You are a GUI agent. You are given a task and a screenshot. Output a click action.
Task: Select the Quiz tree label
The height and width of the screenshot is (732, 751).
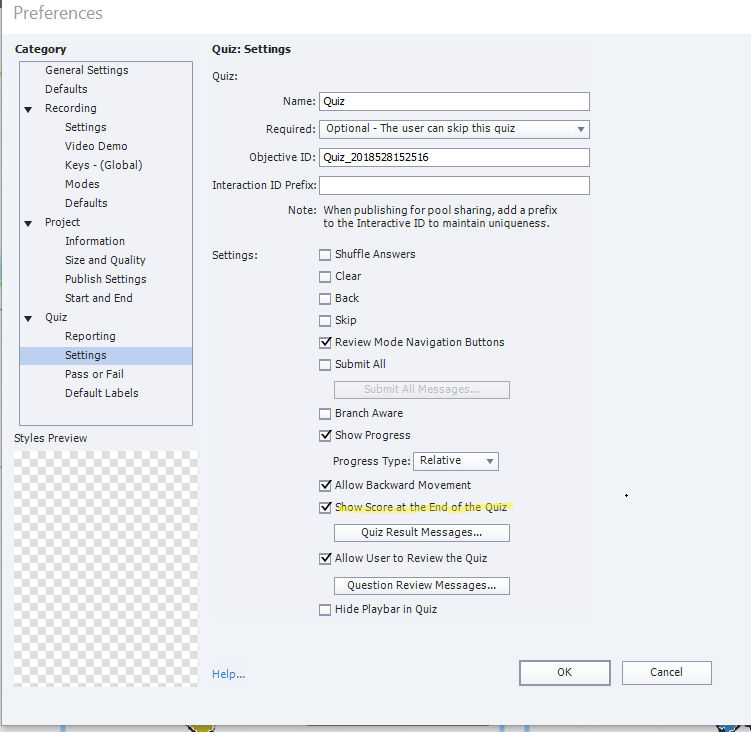[56, 317]
